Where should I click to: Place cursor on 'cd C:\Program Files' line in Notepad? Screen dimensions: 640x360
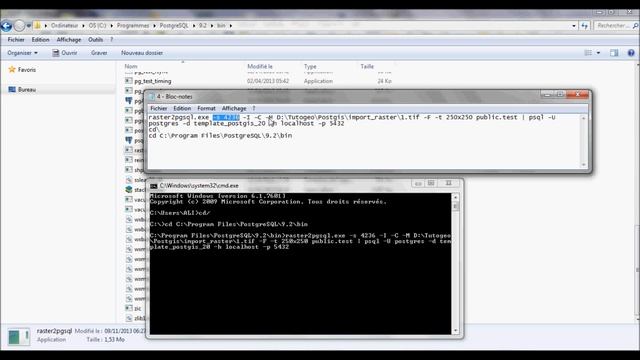click(220, 136)
